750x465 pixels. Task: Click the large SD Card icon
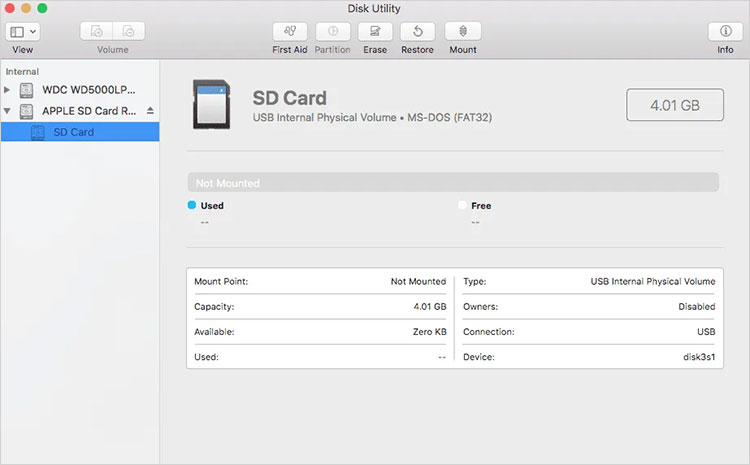coord(211,106)
